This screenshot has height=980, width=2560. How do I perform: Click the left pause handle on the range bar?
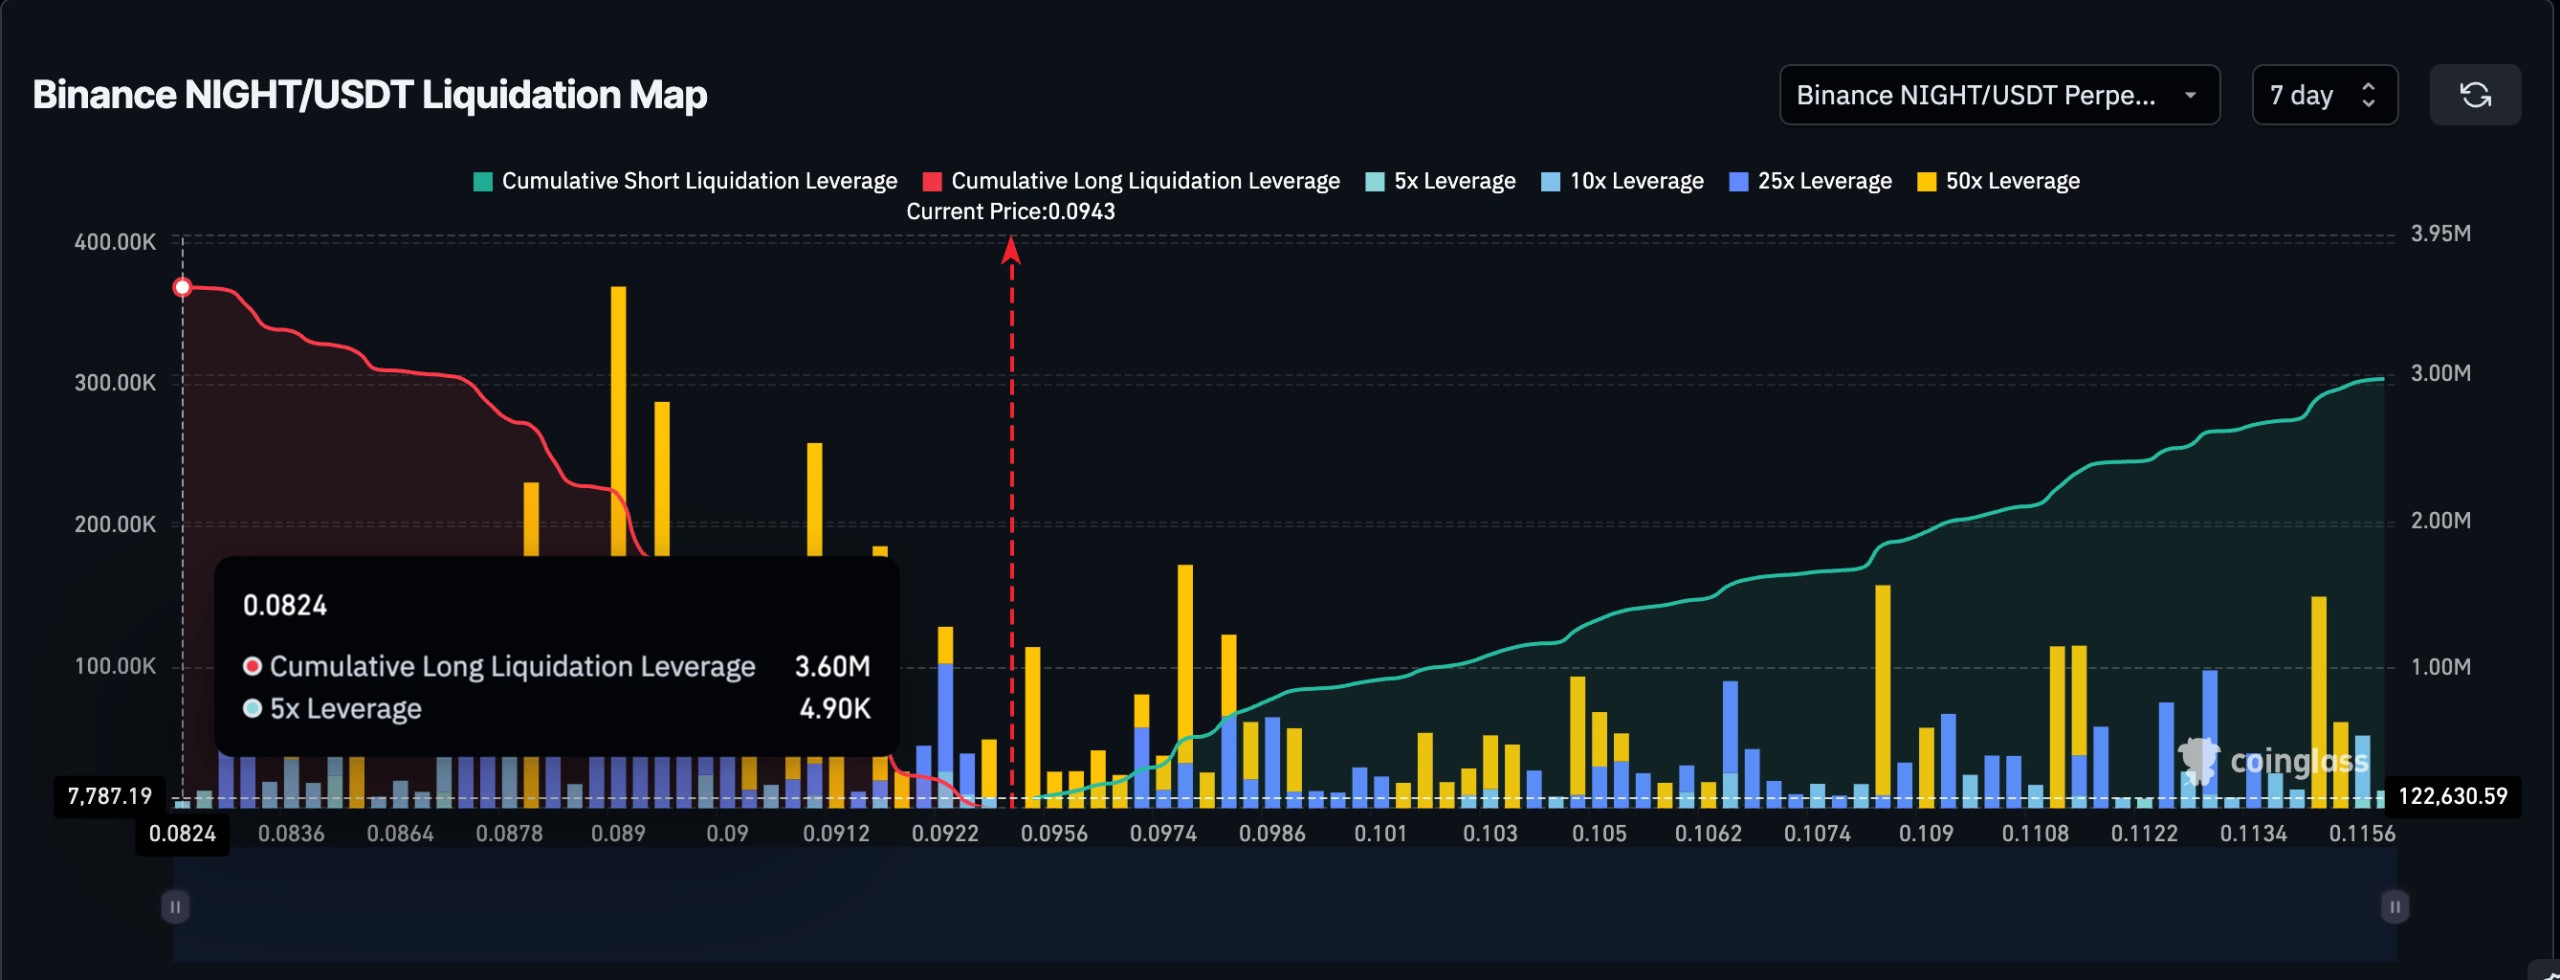pos(175,907)
